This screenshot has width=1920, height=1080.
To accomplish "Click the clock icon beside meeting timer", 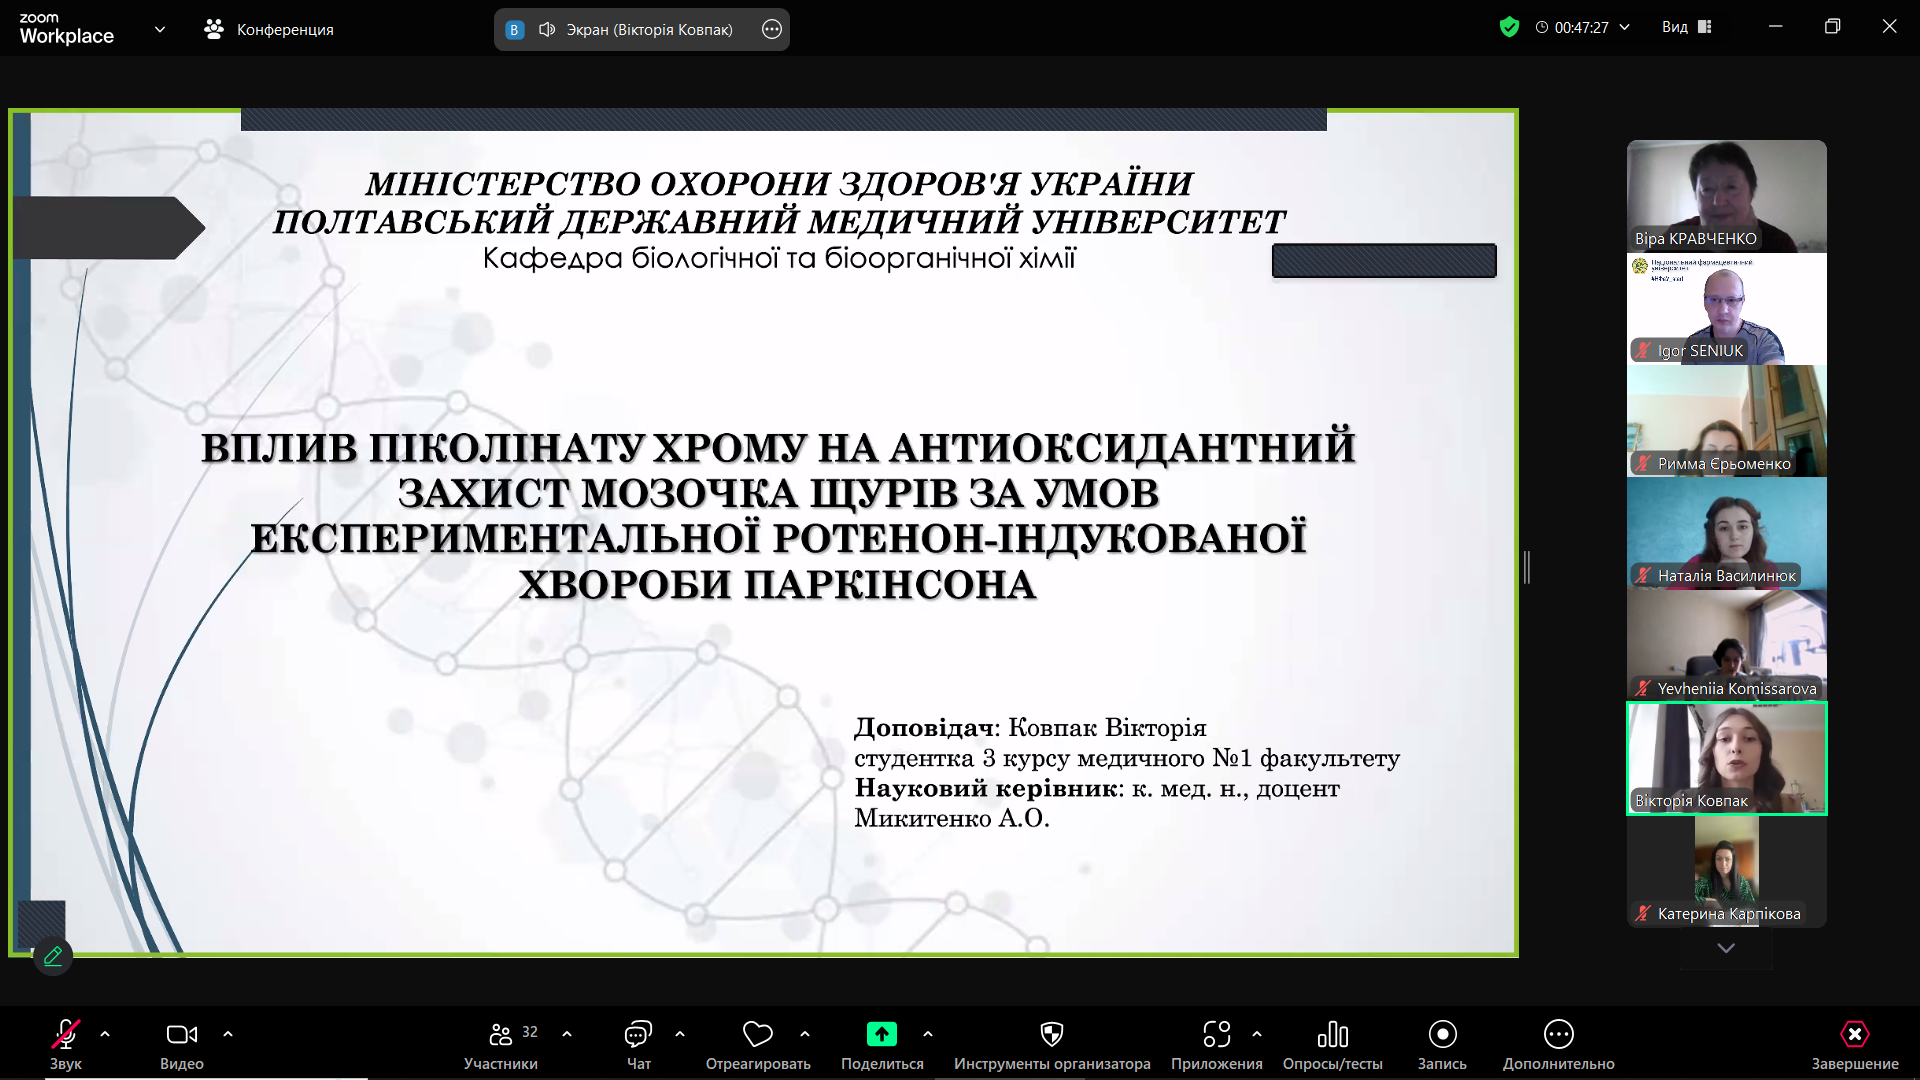I will 1542,27.
